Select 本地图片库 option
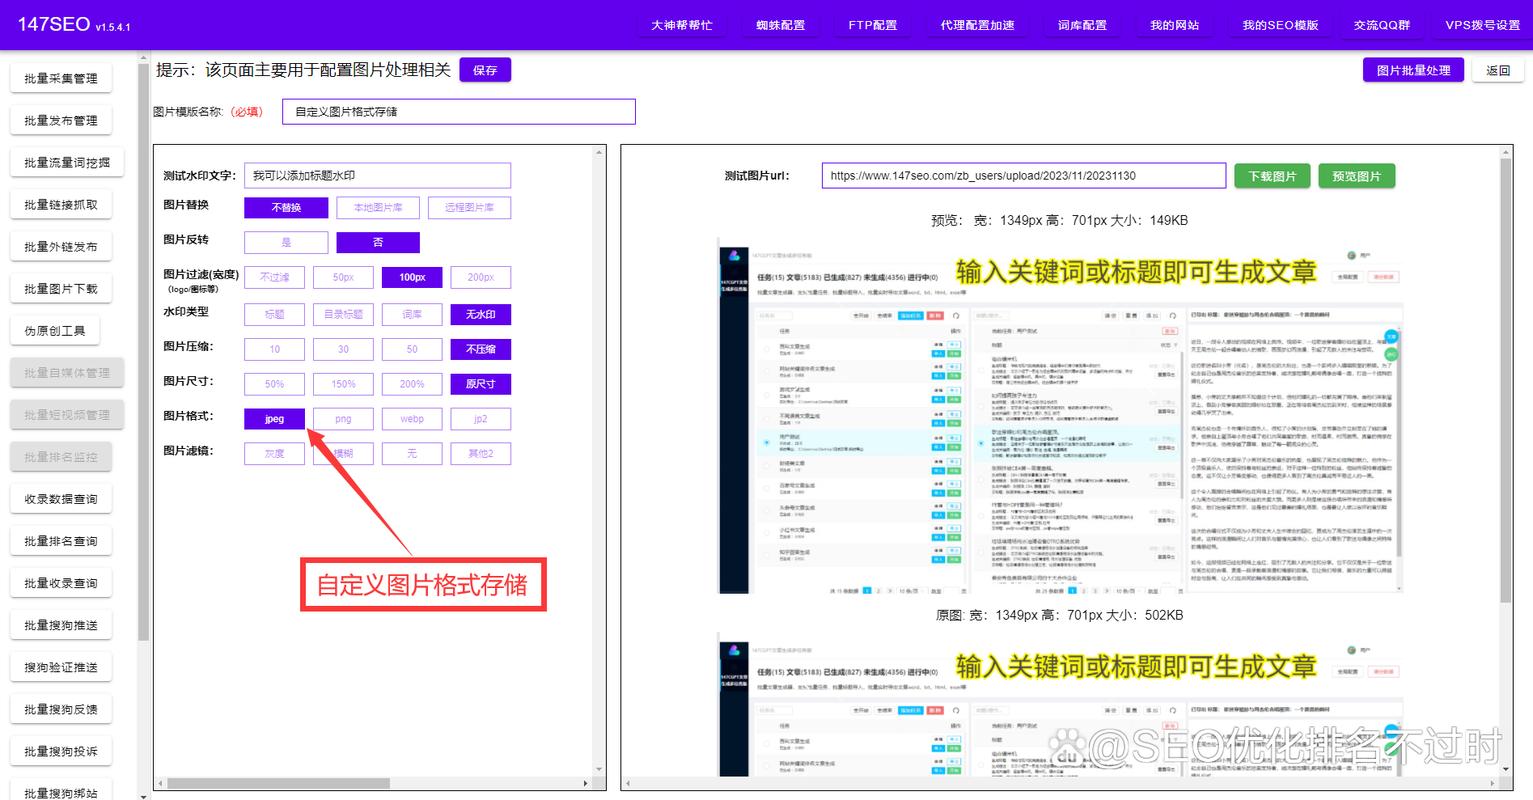The width and height of the screenshot is (1533, 800). pos(378,207)
